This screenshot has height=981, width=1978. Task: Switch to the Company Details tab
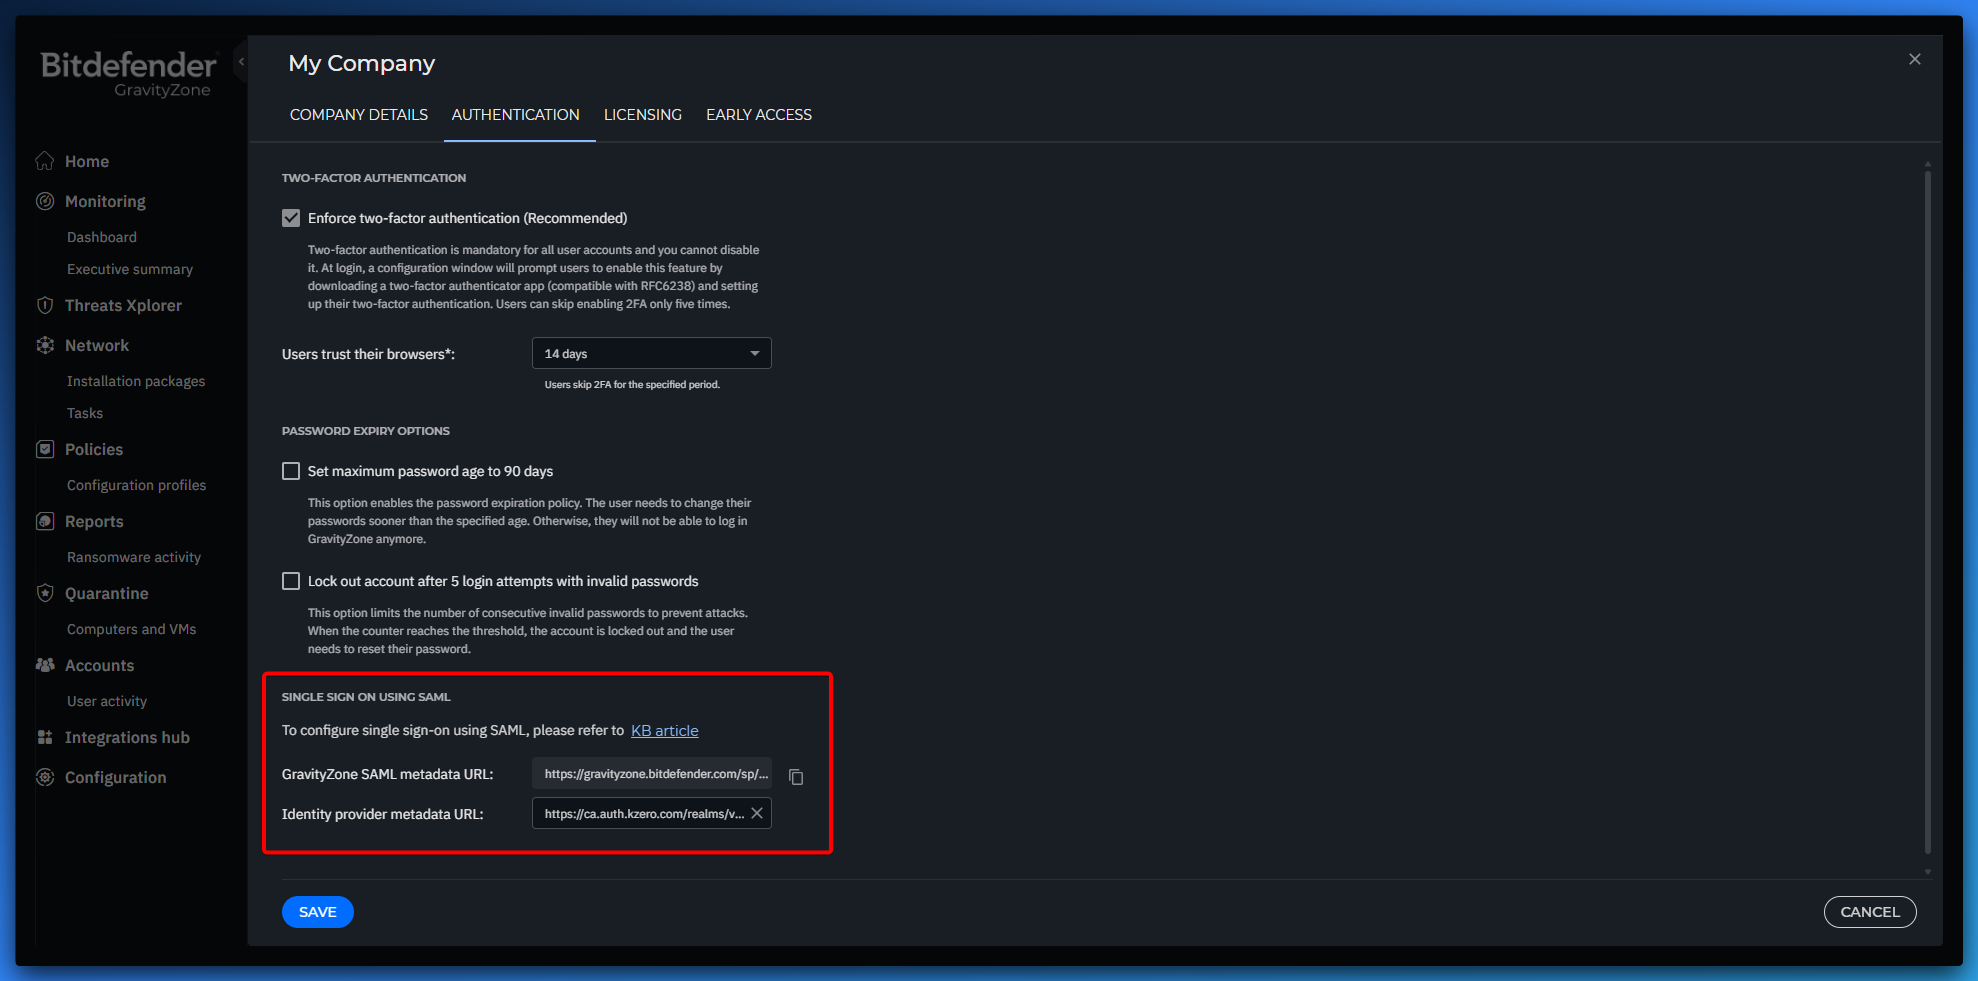click(358, 115)
